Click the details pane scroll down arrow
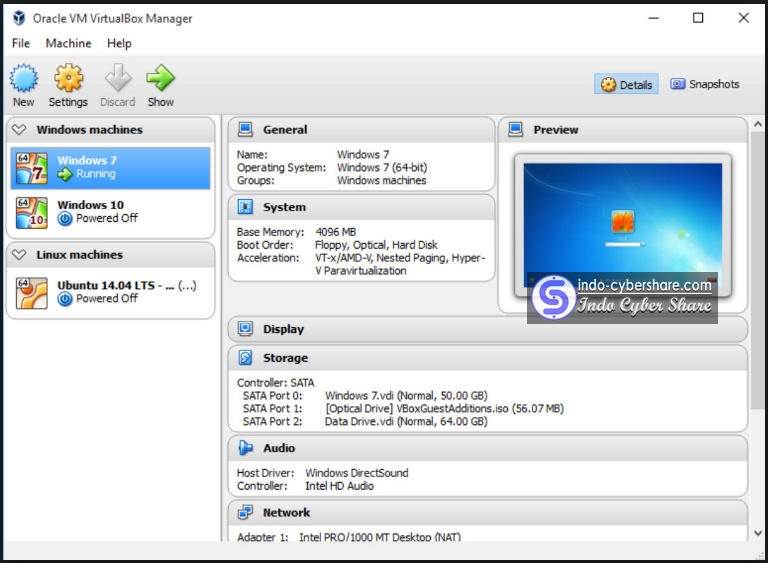This screenshot has height=563, width=768. 758,533
